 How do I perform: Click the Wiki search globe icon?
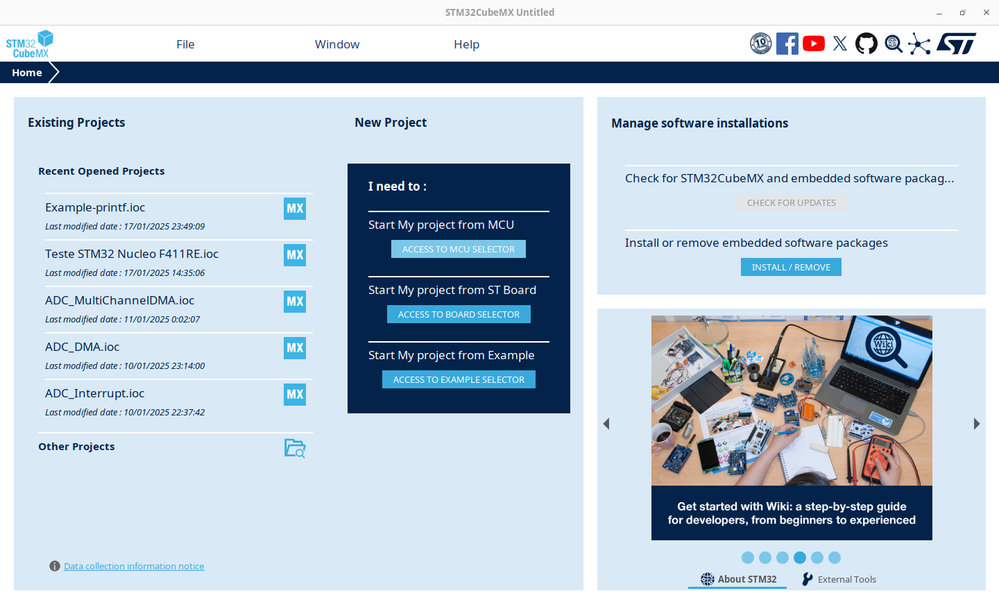(893, 43)
